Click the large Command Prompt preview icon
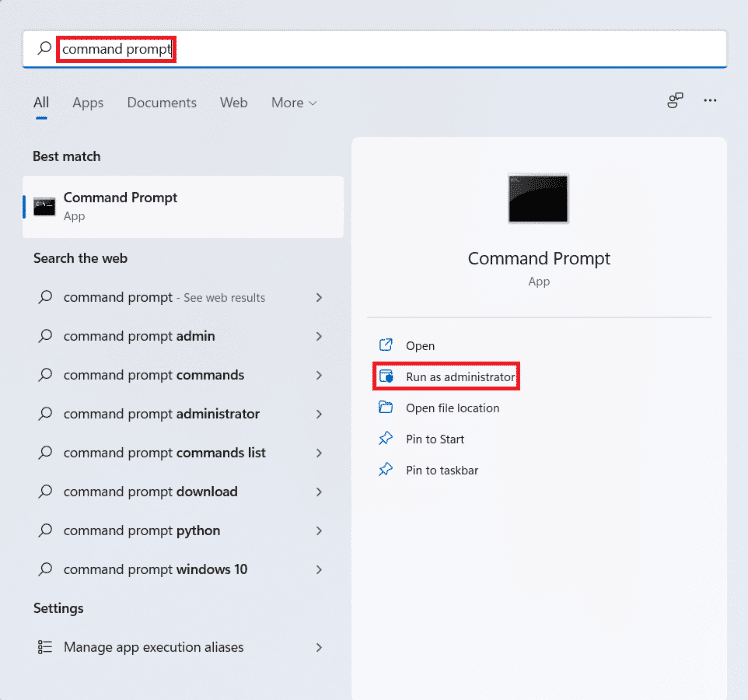 tap(538, 199)
